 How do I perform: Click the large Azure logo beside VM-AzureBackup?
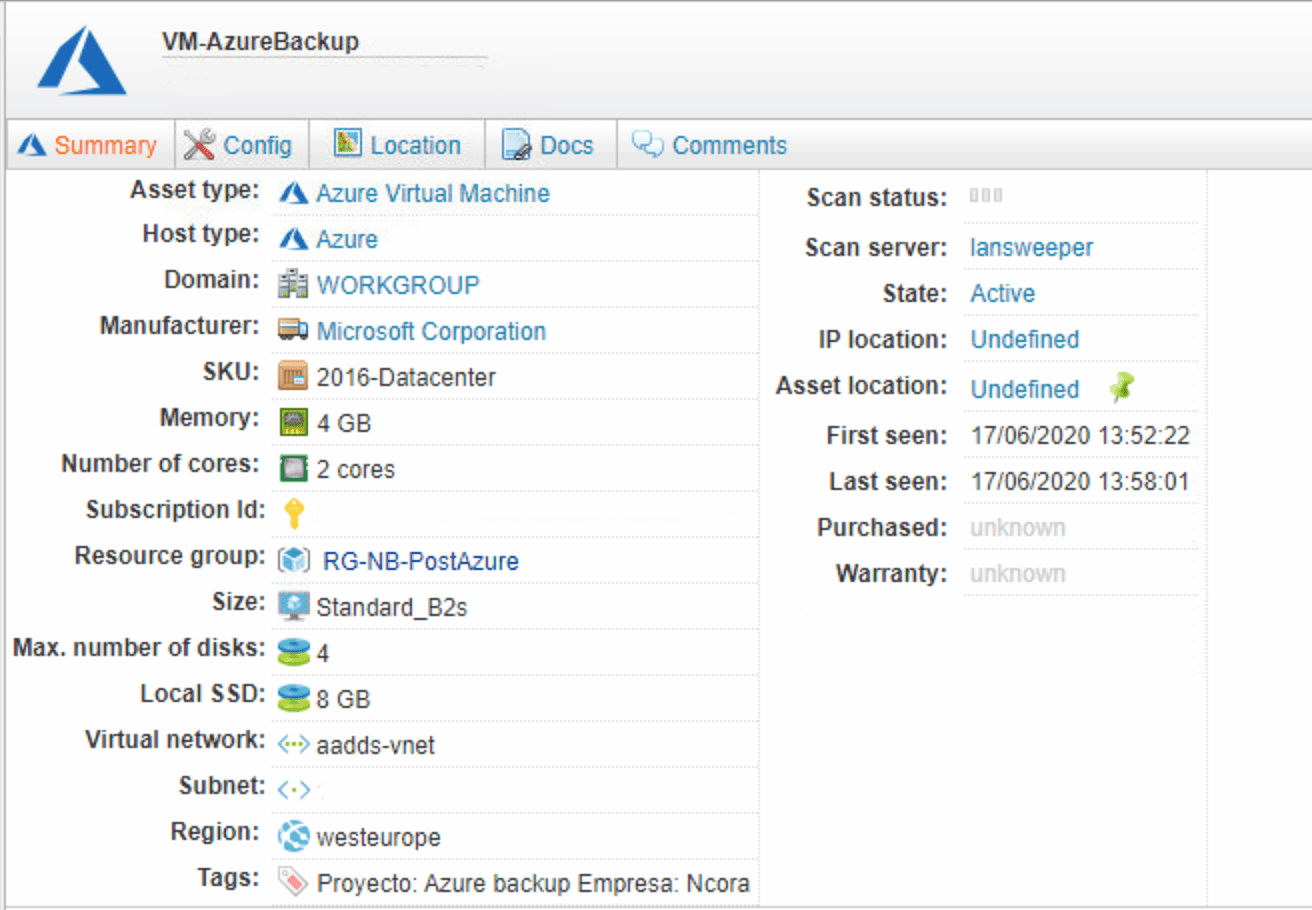tap(82, 61)
